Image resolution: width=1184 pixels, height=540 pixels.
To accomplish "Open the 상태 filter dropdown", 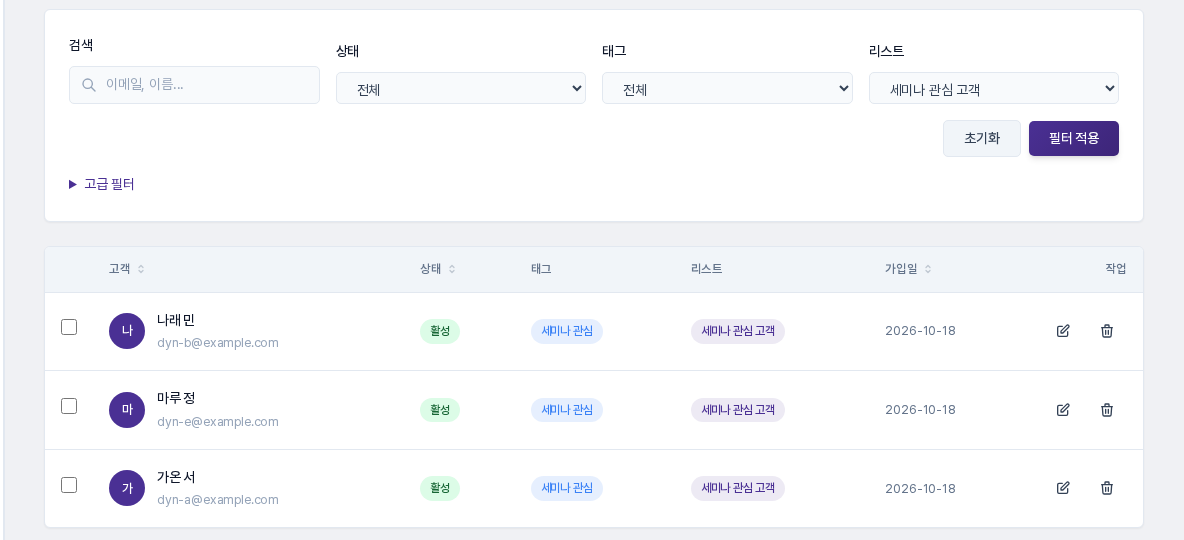I will point(461,88).
